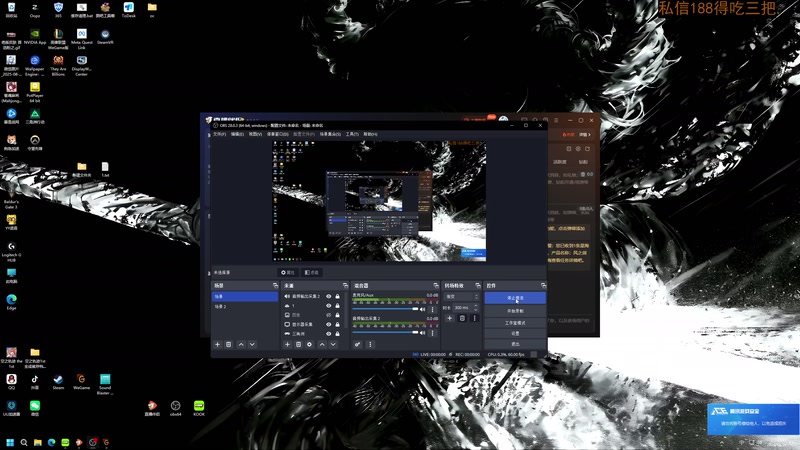The image size is (800, 450).
Task: Open the 麦克风/Aux three-dot options menu
Action: 433,310
